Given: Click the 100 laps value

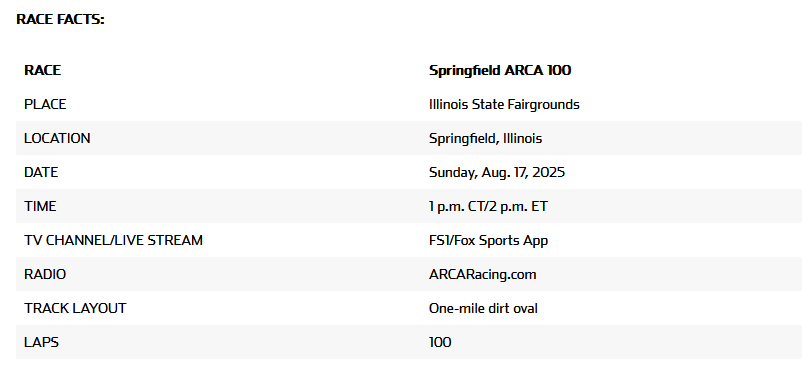Looking at the screenshot, I should (x=440, y=342).
